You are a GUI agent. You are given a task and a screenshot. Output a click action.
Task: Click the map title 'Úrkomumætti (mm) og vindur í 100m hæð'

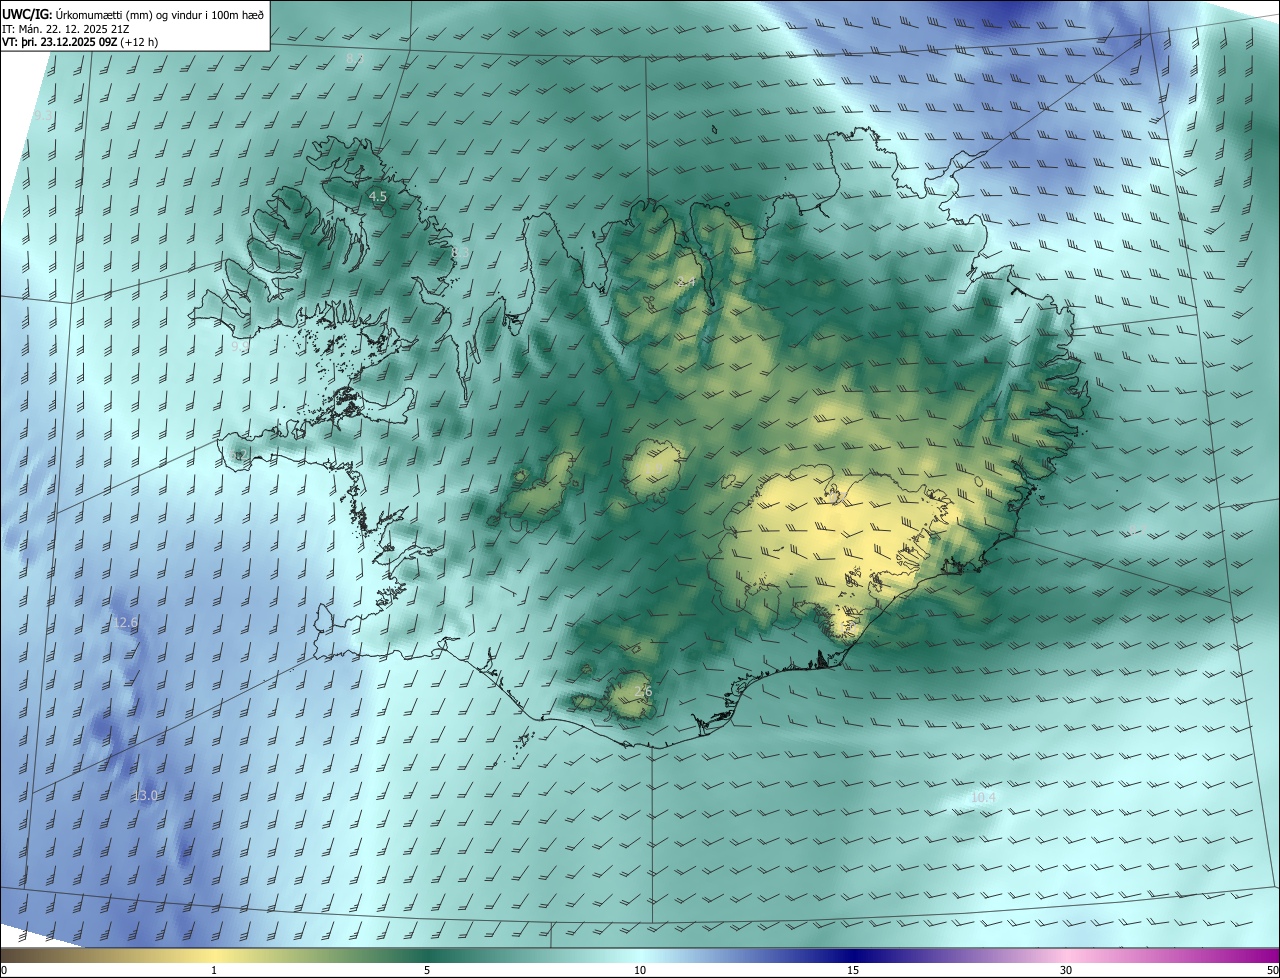[161, 14]
